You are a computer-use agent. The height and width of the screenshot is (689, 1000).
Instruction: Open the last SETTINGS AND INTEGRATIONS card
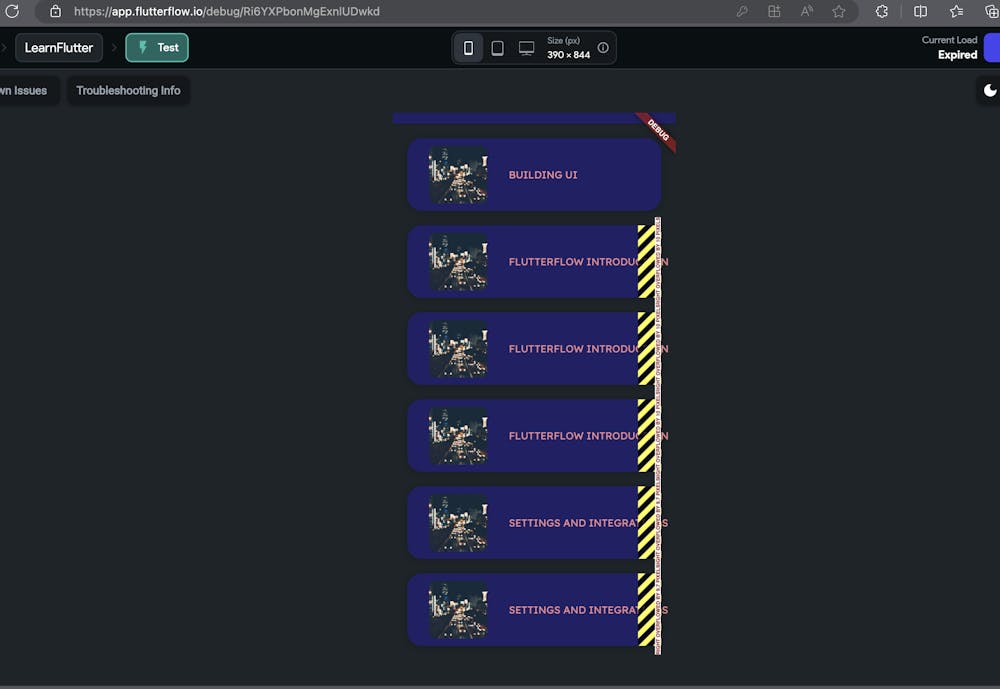click(x=534, y=610)
